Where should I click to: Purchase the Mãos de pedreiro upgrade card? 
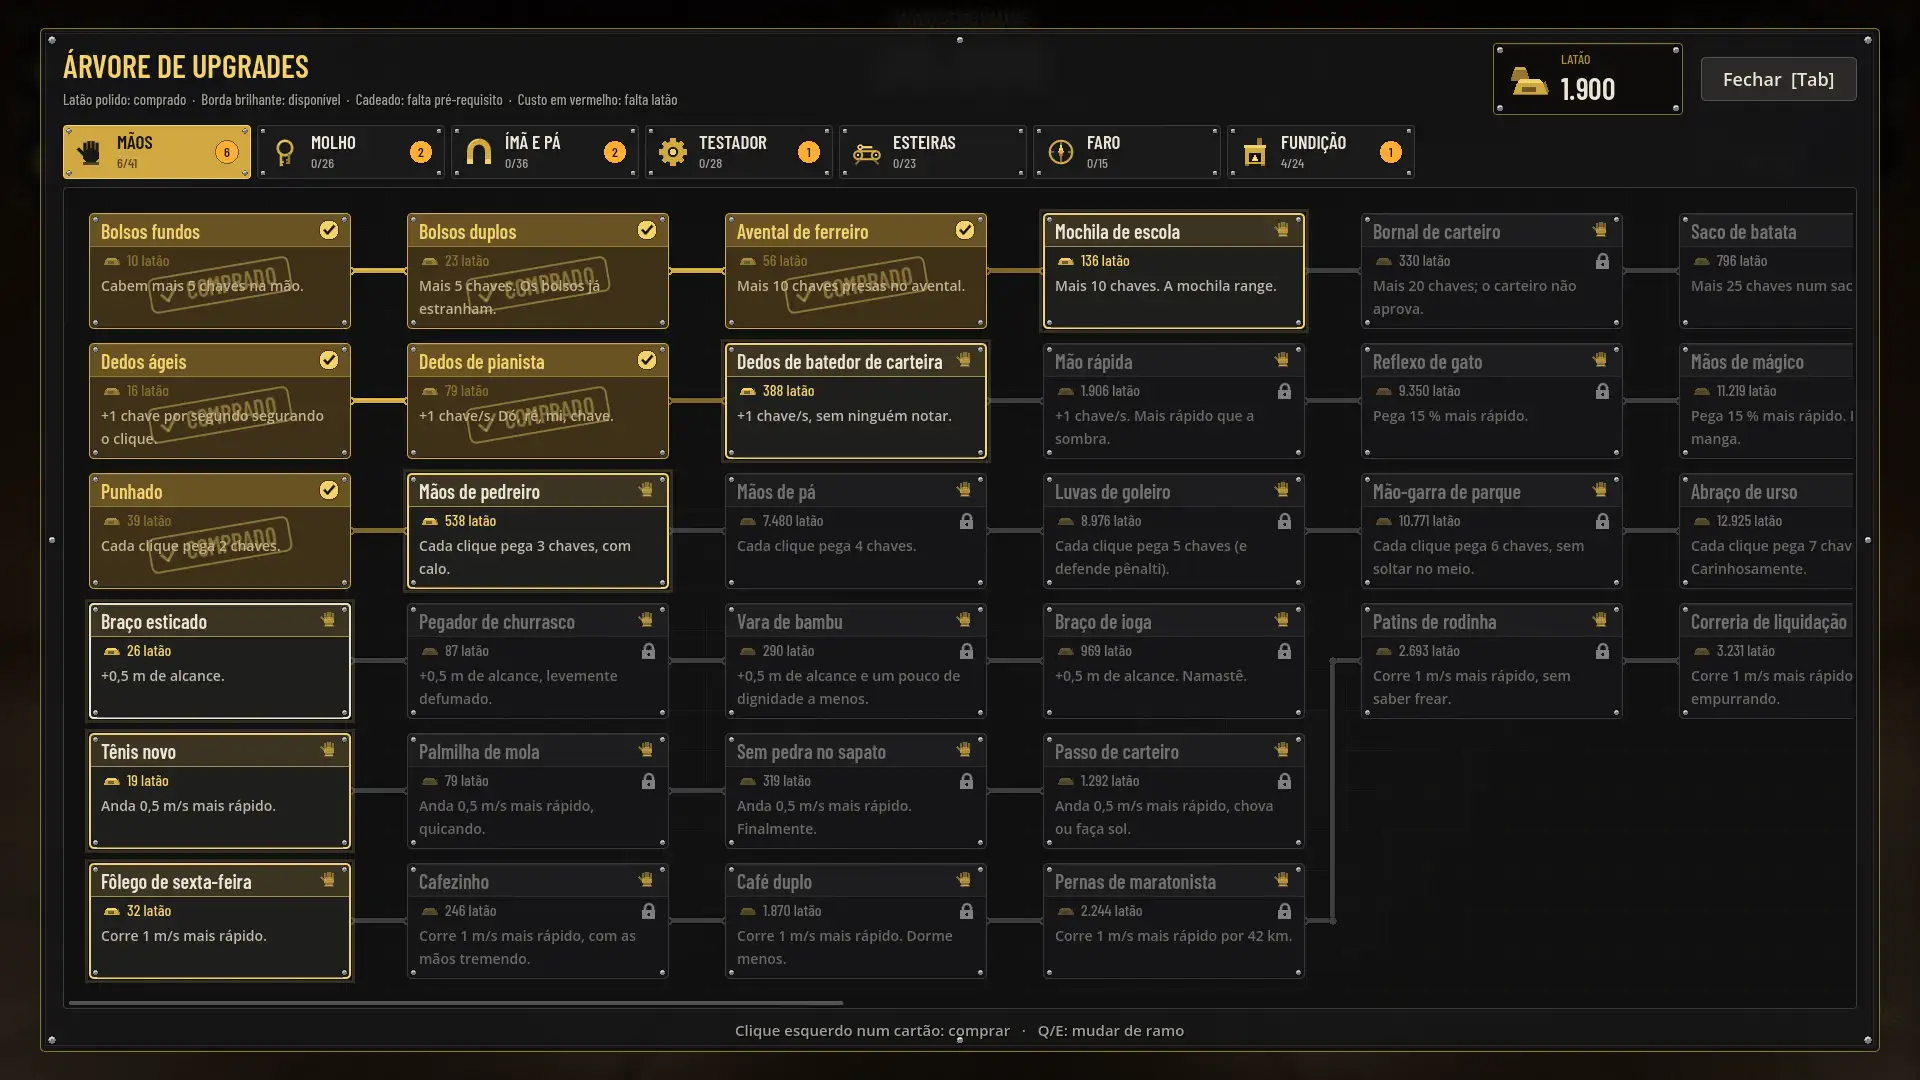pyautogui.click(x=538, y=531)
